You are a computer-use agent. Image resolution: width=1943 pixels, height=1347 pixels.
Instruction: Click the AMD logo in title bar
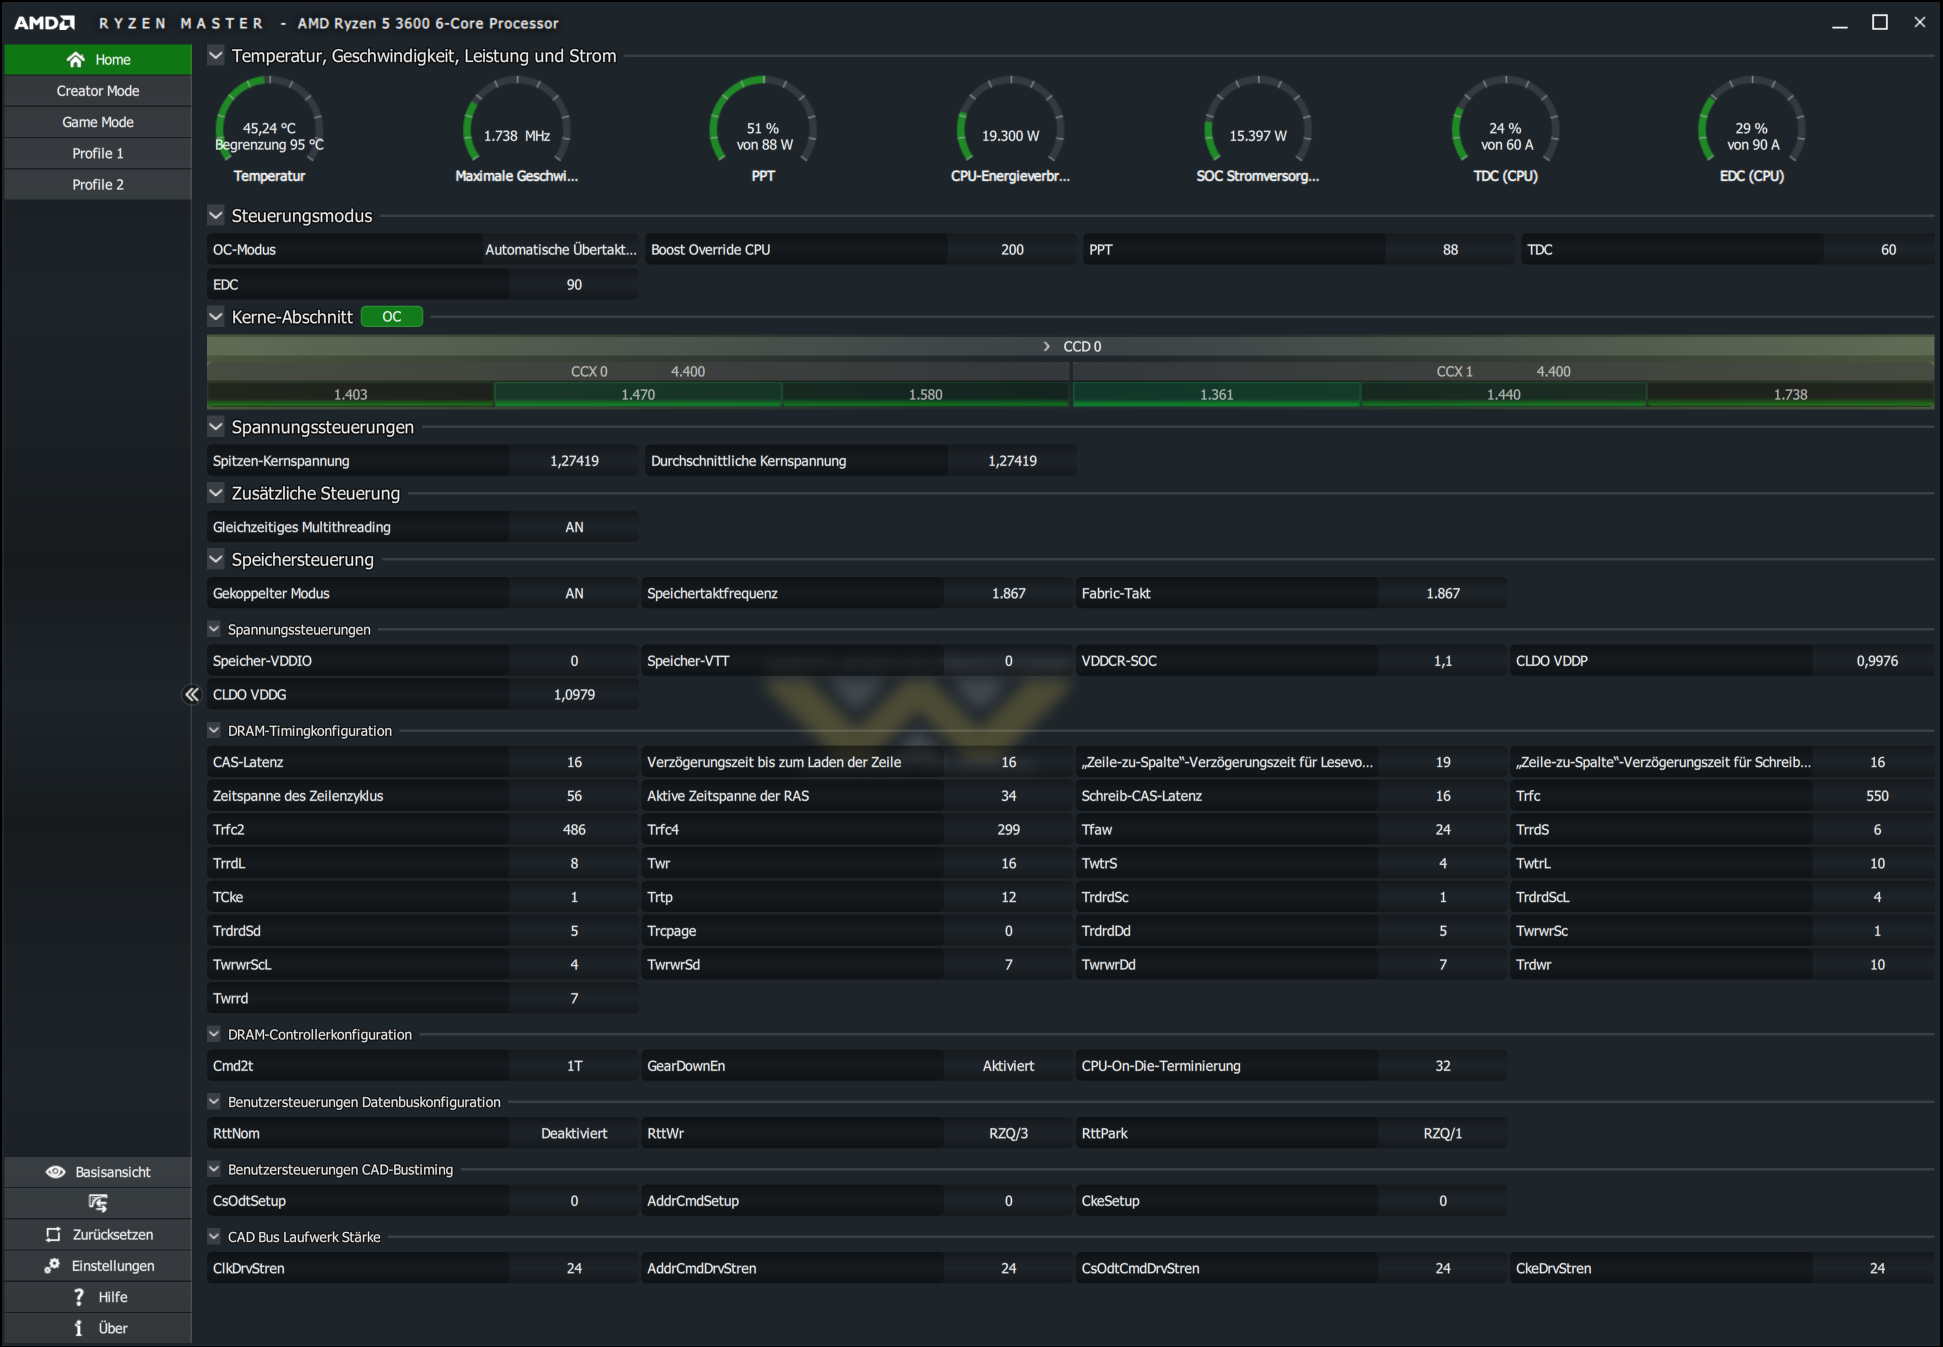click(x=45, y=22)
